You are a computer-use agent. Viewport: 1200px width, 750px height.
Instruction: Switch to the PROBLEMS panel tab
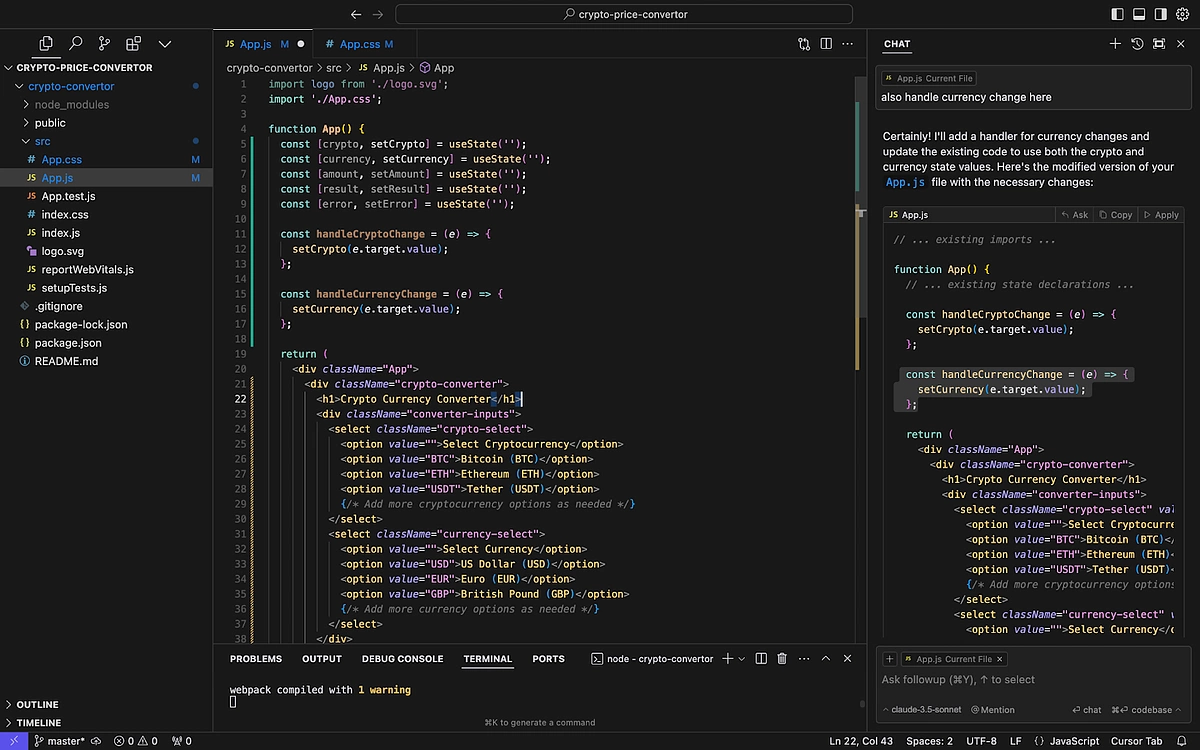(x=256, y=659)
